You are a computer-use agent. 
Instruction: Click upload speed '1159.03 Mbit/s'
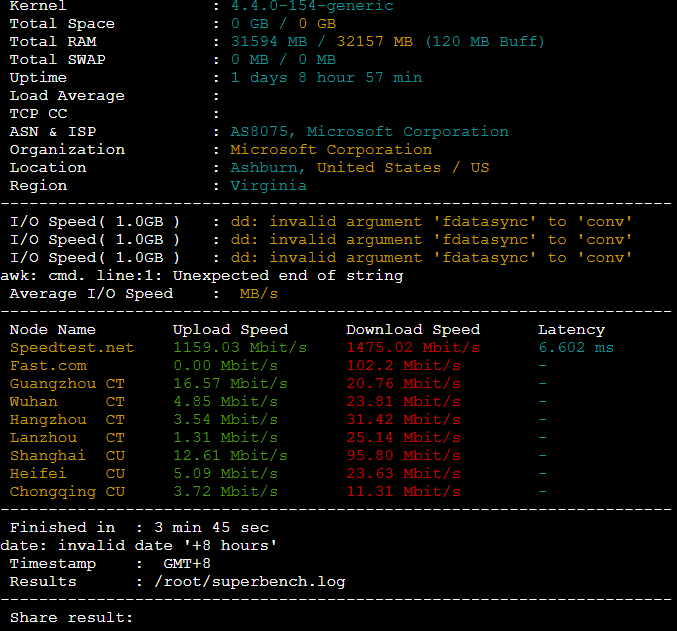(240, 348)
